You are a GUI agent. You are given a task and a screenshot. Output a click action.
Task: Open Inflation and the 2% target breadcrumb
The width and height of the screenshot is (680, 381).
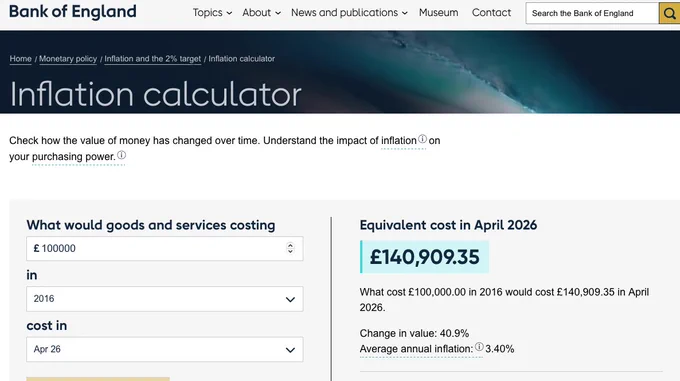click(x=153, y=59)
